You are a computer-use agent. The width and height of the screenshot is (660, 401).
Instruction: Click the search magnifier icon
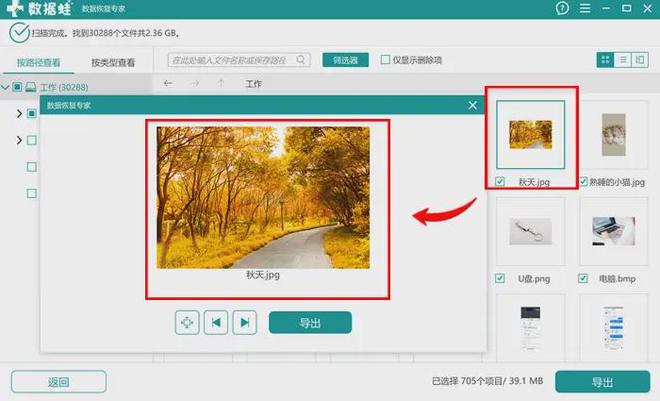point(301,60)
